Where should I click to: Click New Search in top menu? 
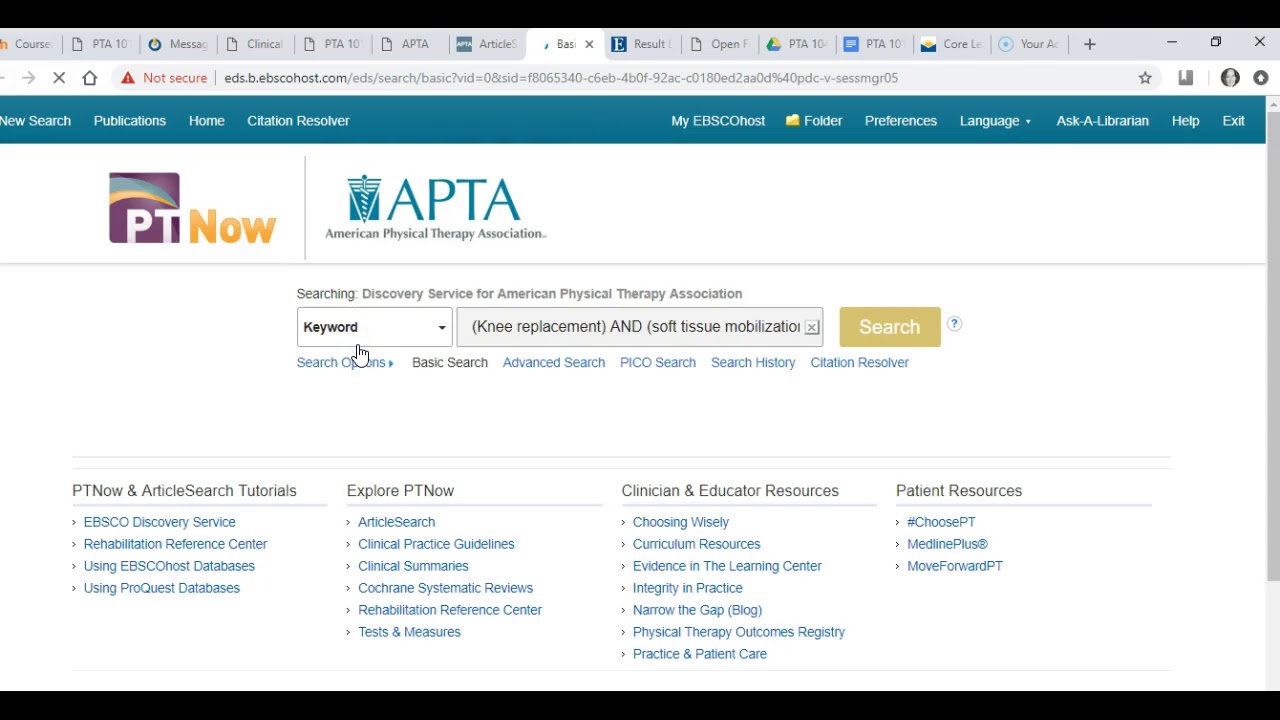(x=35, y=121)
